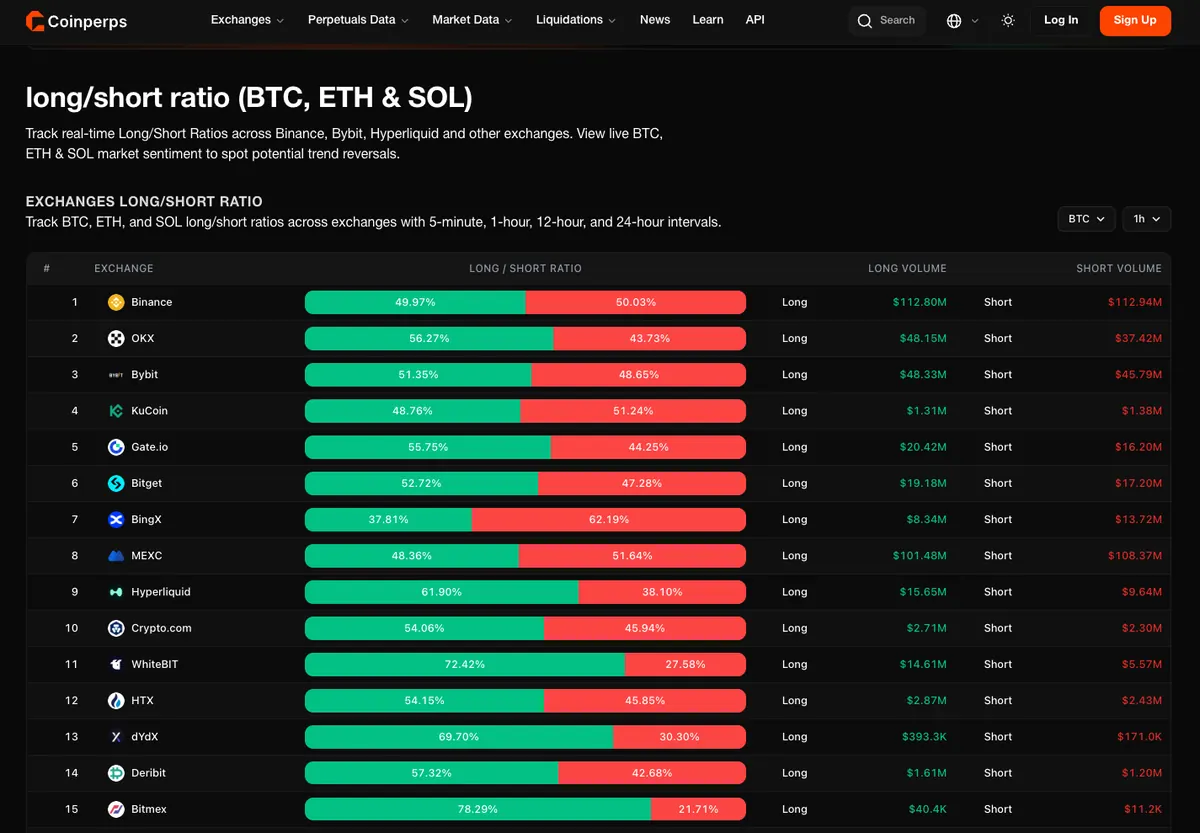The image size is (1200, 833).
Task: Open the 1h interval dropdown
Action: [1146, 218]
